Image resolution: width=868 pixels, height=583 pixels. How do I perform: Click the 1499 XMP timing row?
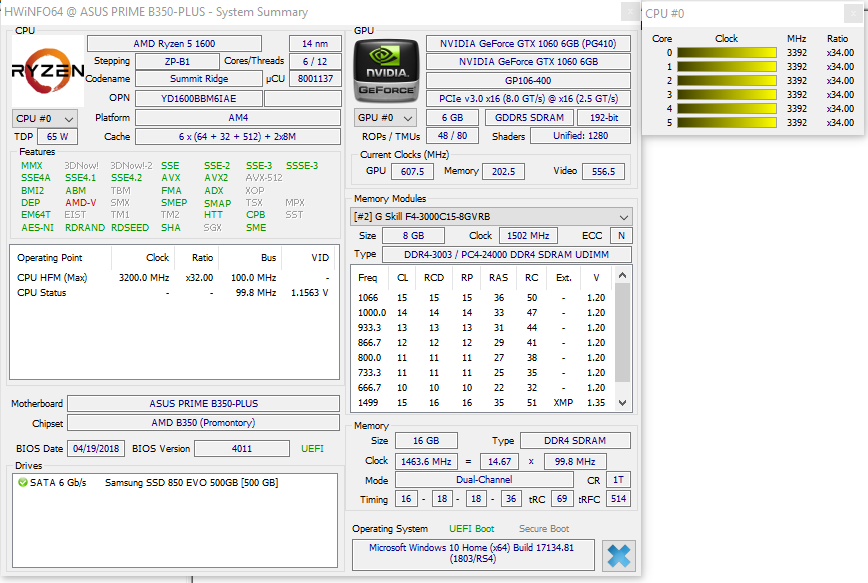(x=482, y=403)
